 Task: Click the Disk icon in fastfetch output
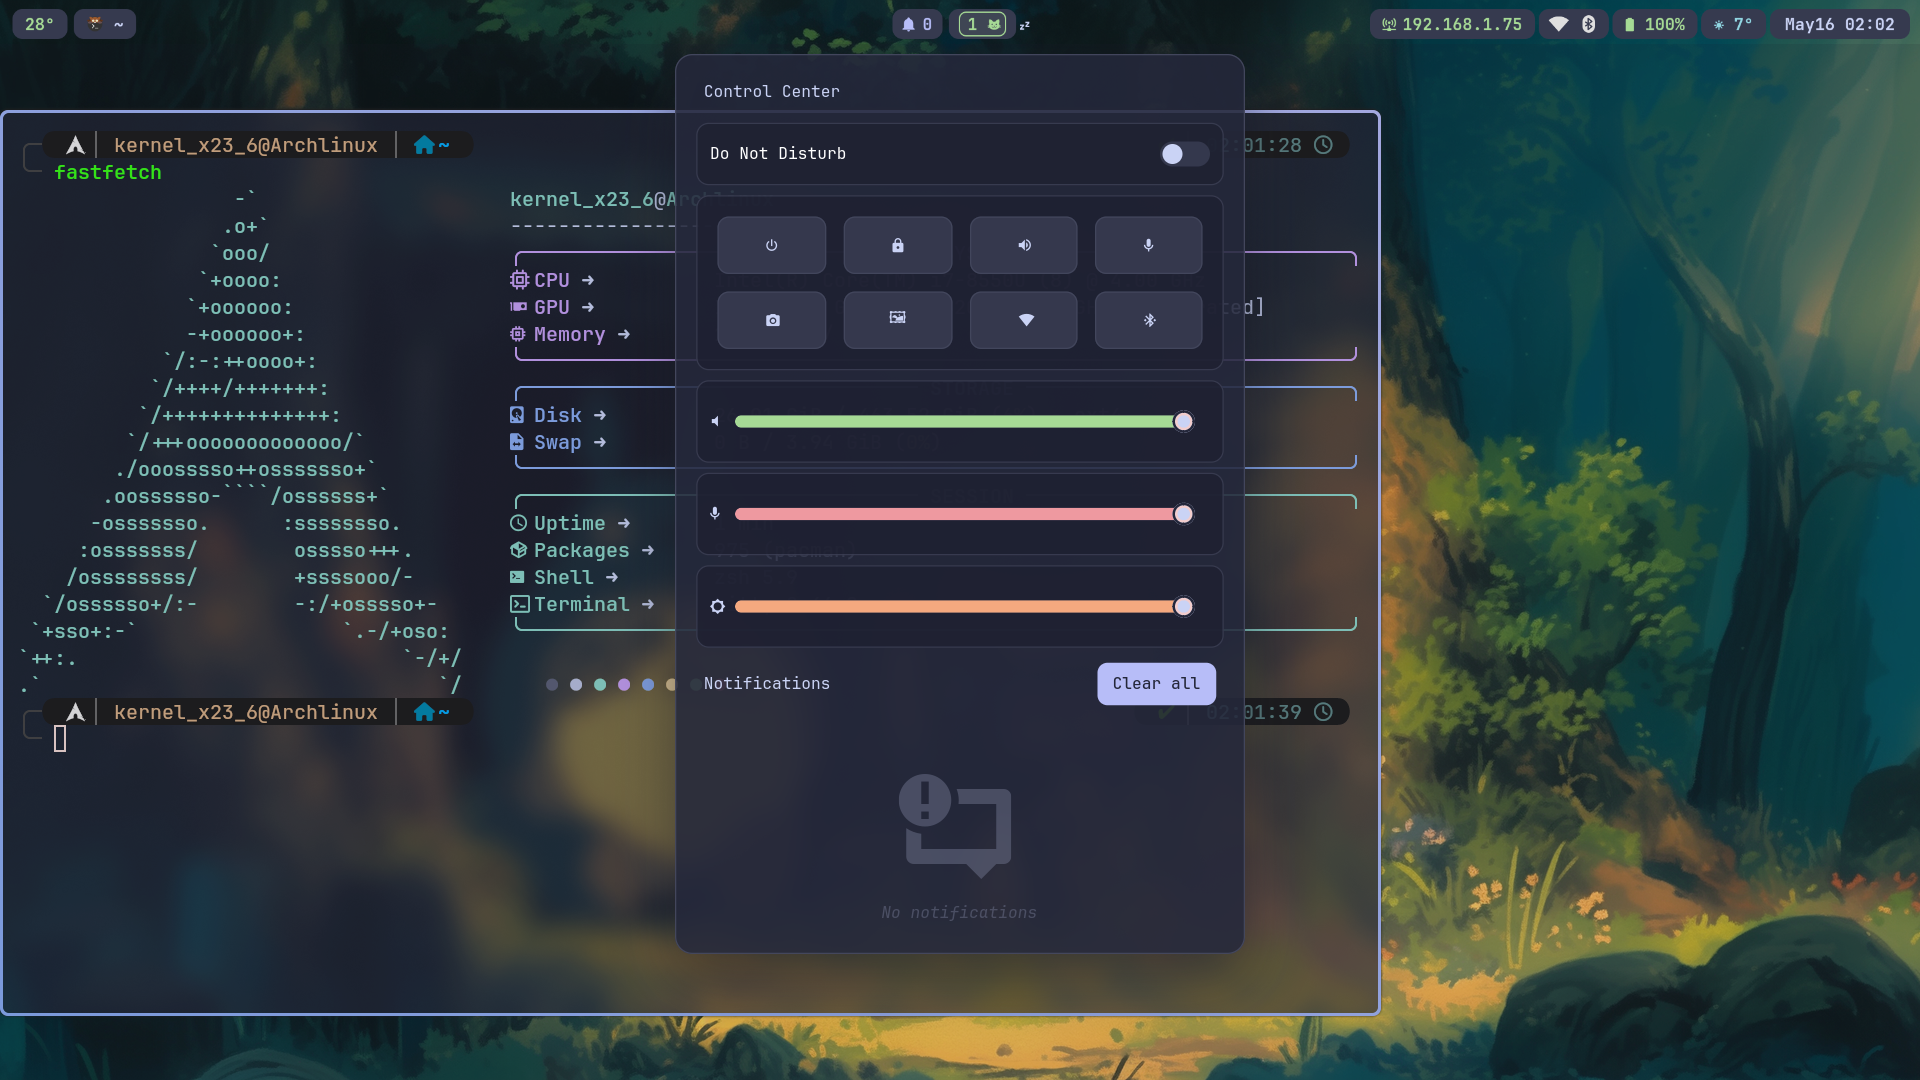coord(517,415)
